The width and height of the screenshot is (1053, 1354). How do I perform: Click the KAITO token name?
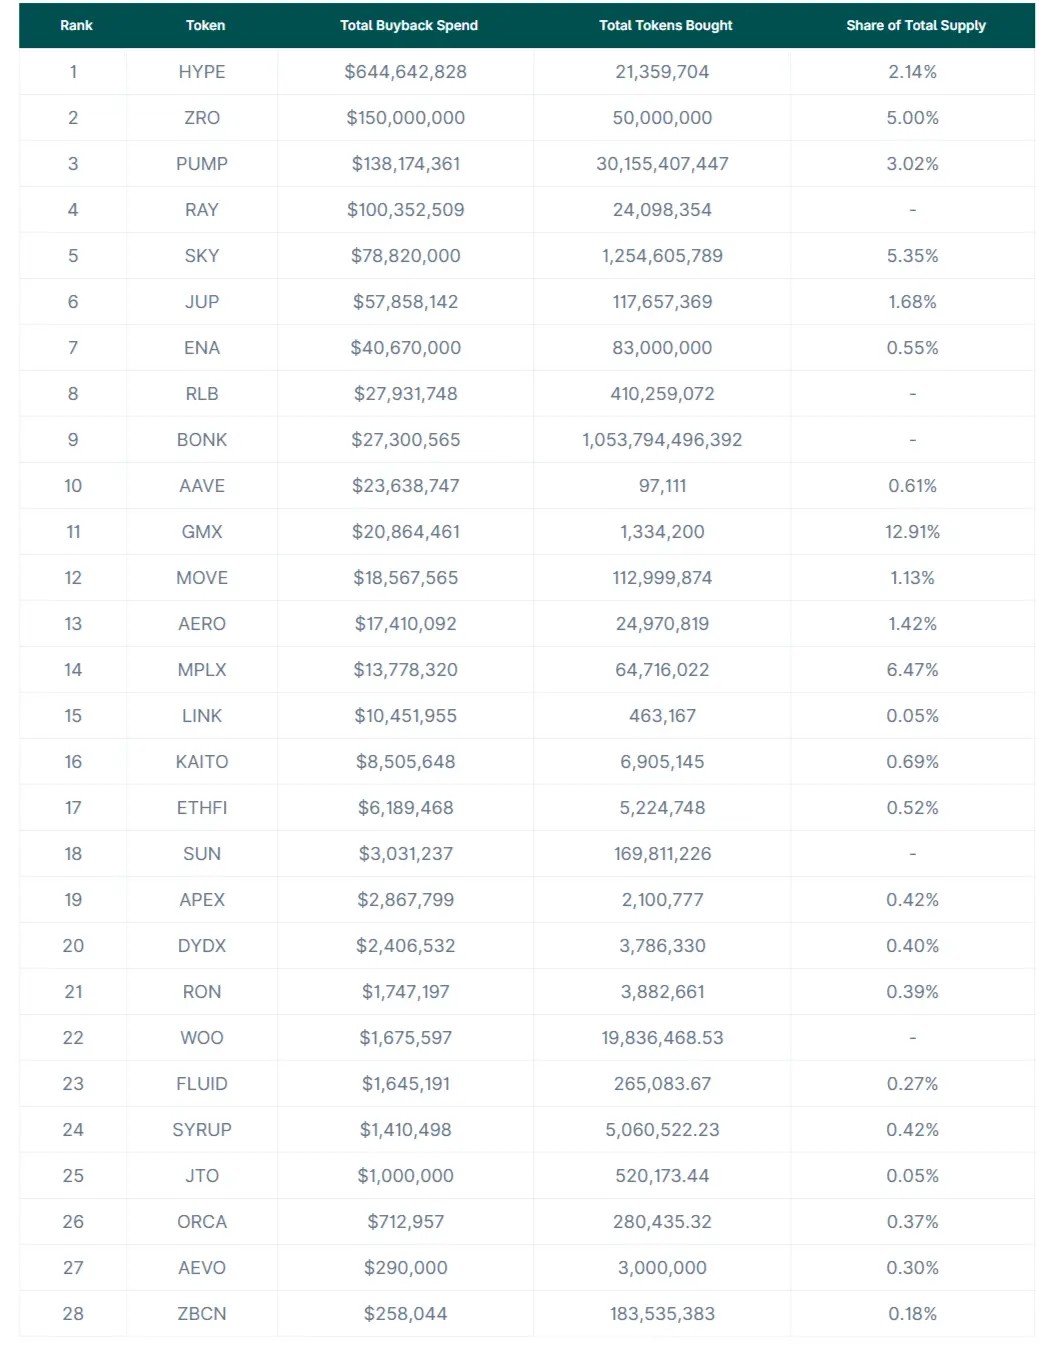point(202,762)
